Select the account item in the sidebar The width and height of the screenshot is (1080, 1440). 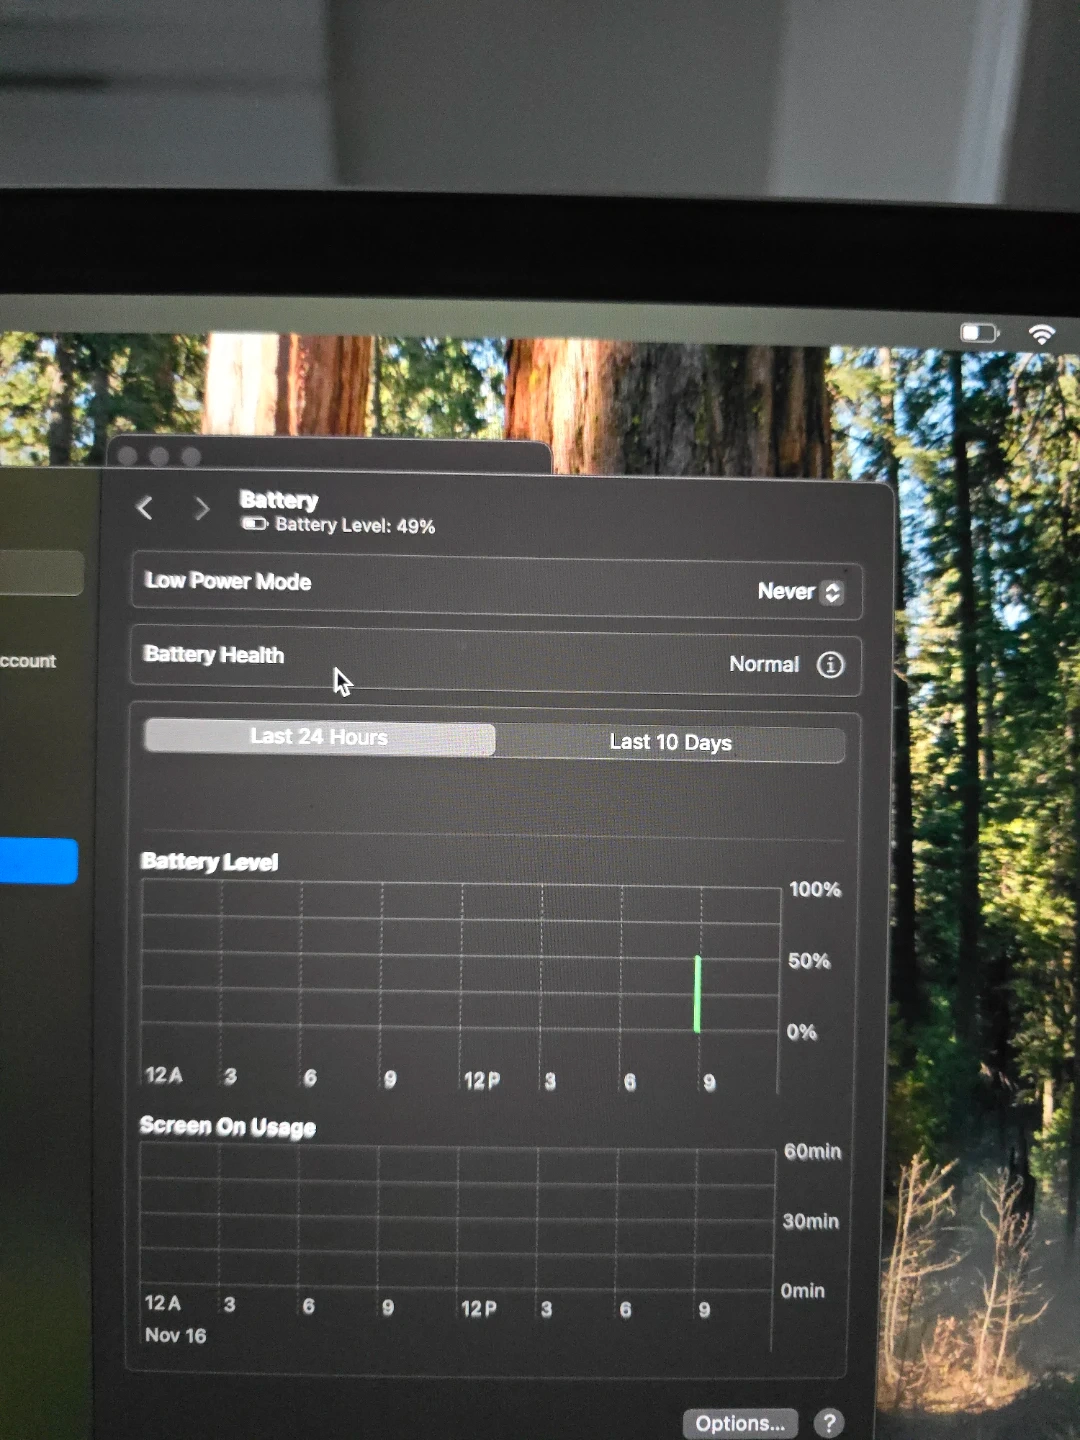28,661
